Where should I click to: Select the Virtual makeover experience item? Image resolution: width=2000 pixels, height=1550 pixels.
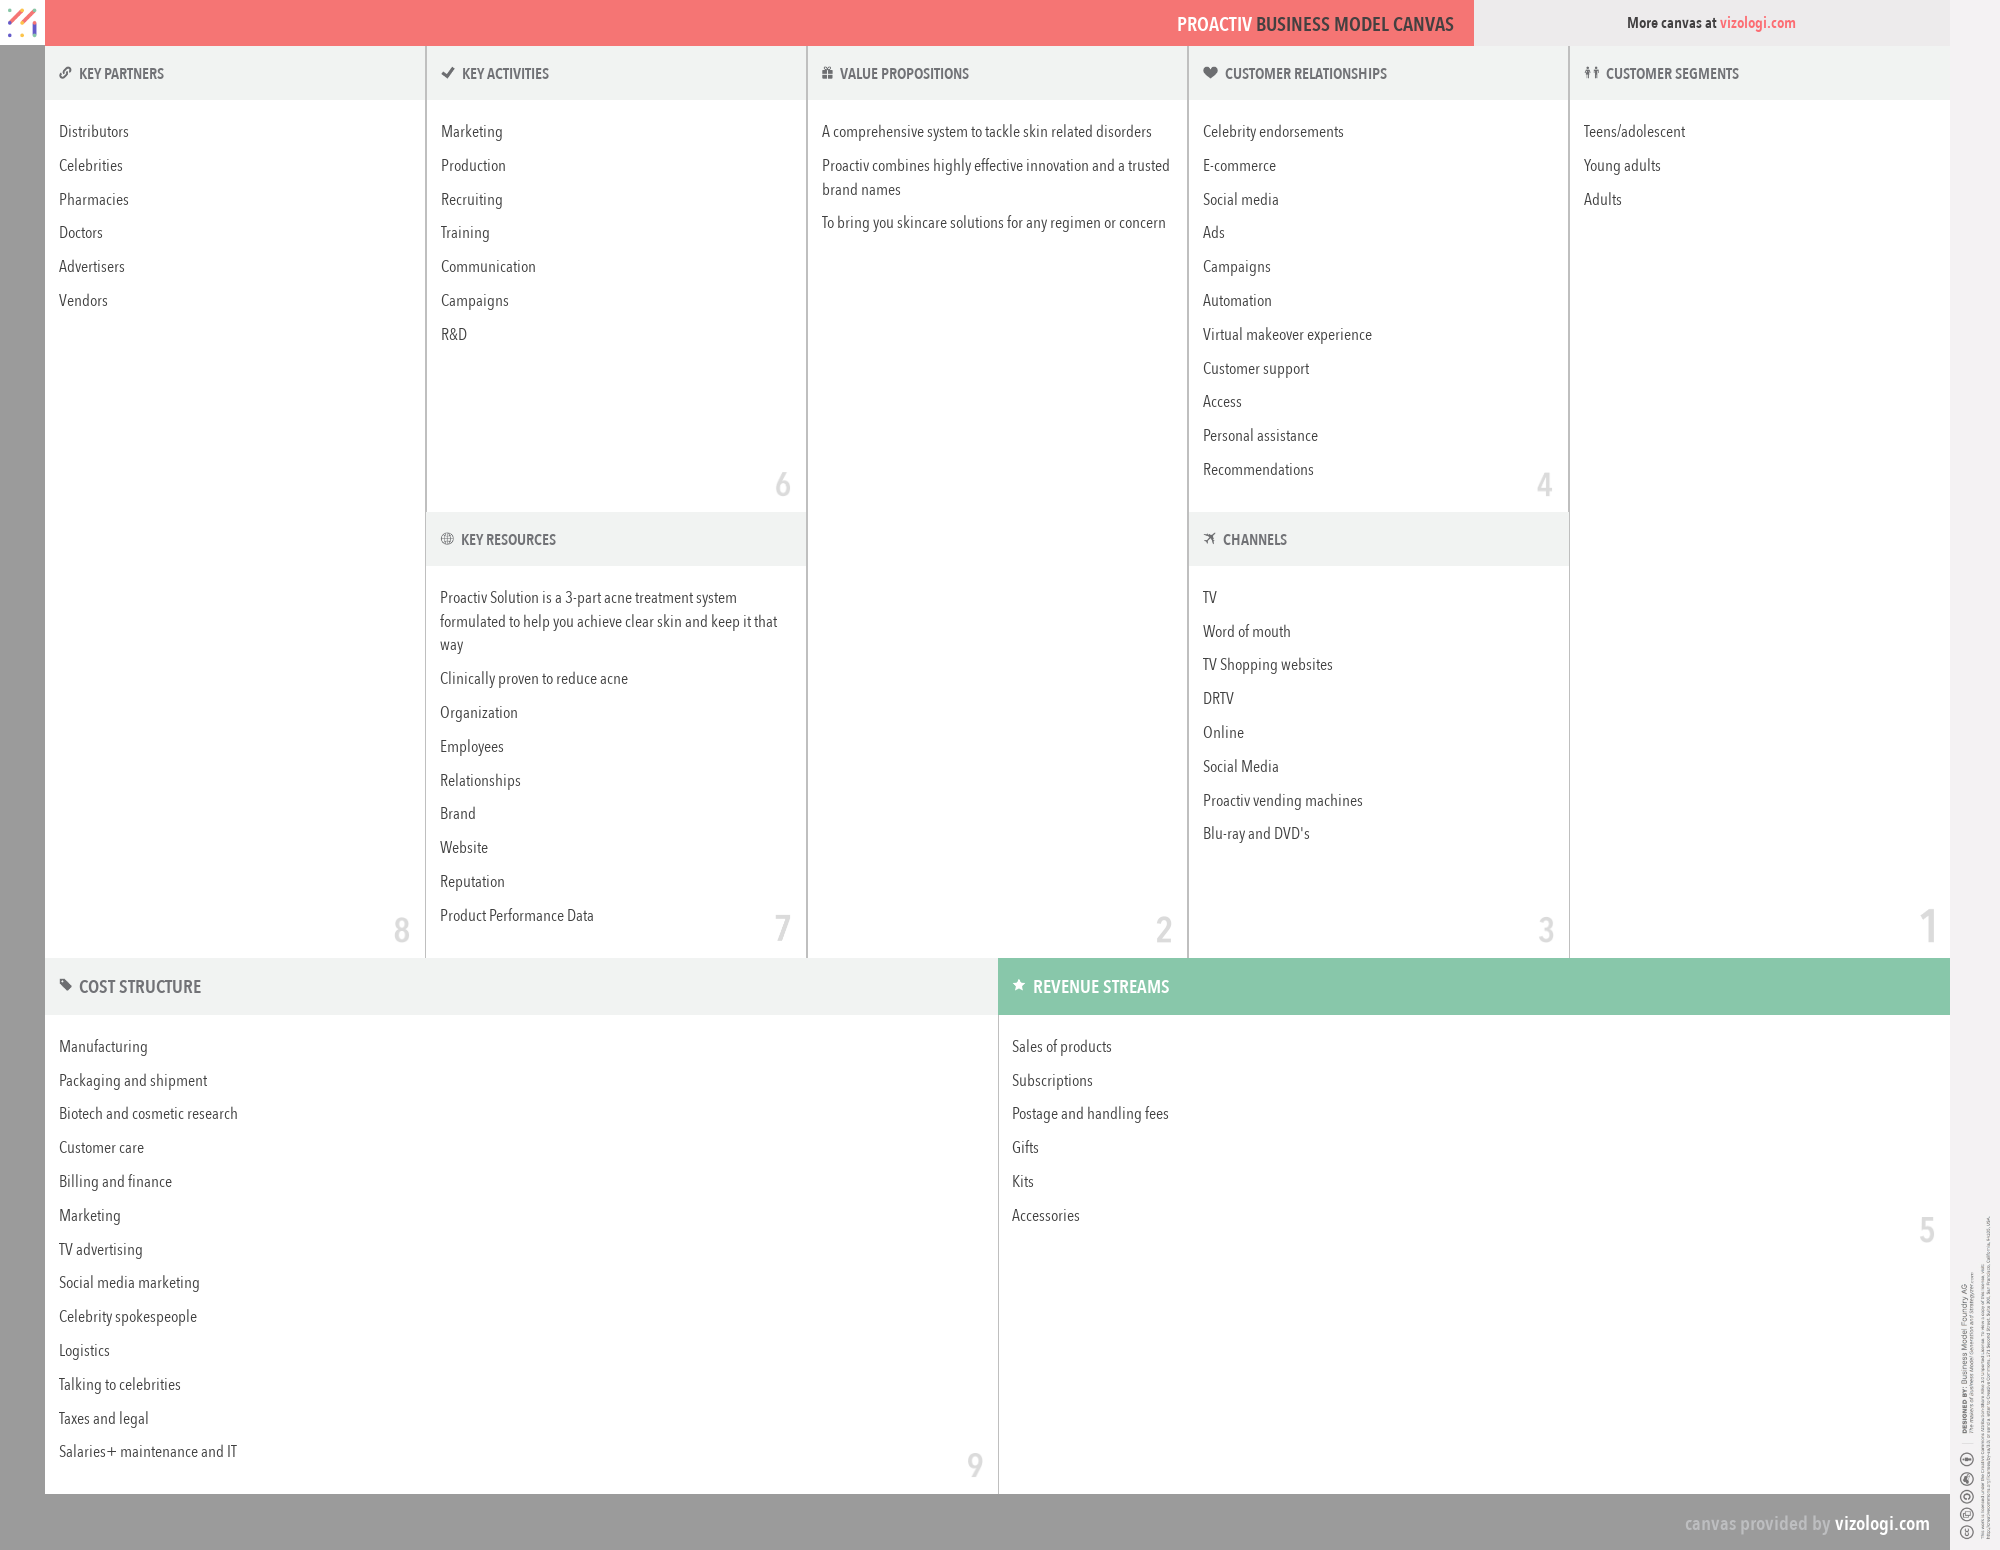coord(1286,335)
